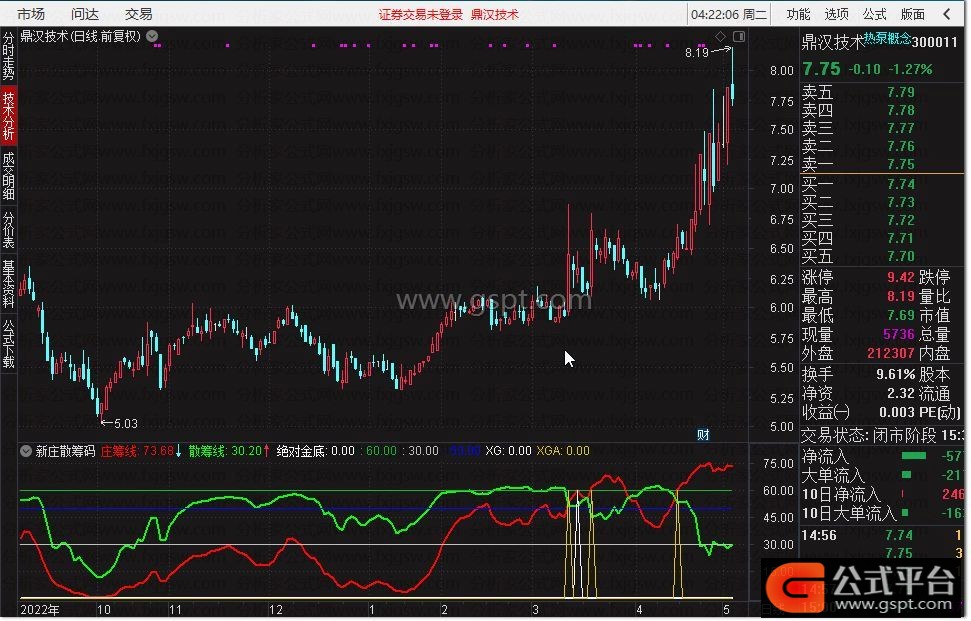Click the 2022年 label on time axis
This screenshot has height=621, width=971.
pyautogui.click(x=40, y=610)
